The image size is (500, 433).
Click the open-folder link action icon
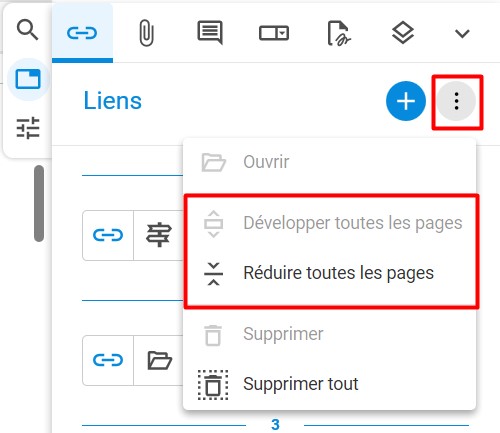click(159, 360)
